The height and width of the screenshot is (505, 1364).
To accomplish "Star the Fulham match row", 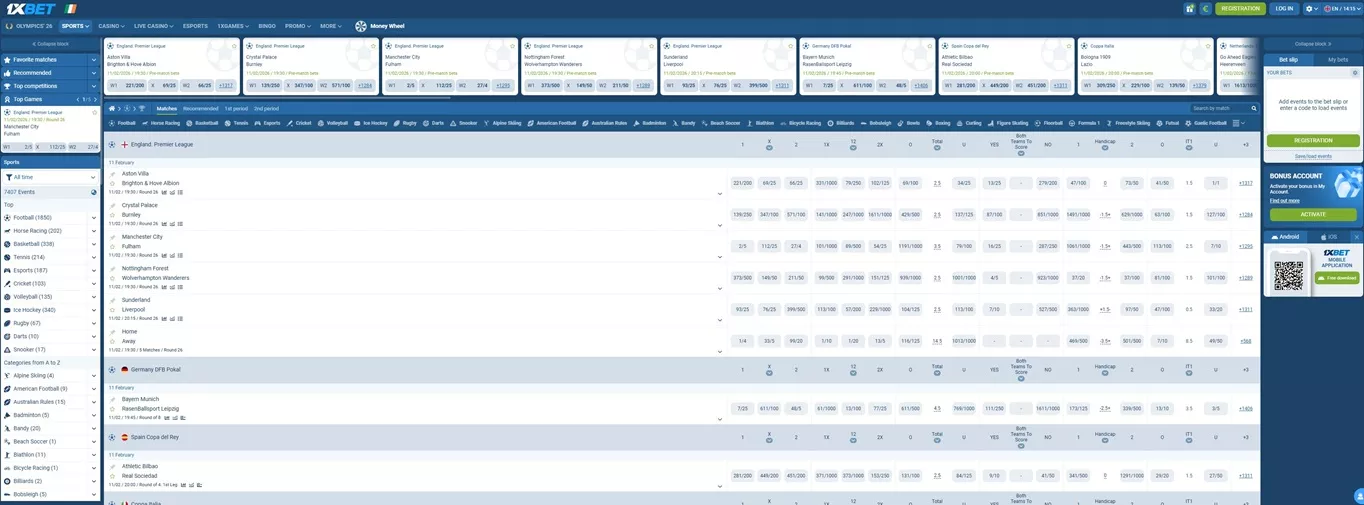I will point(113,246).
